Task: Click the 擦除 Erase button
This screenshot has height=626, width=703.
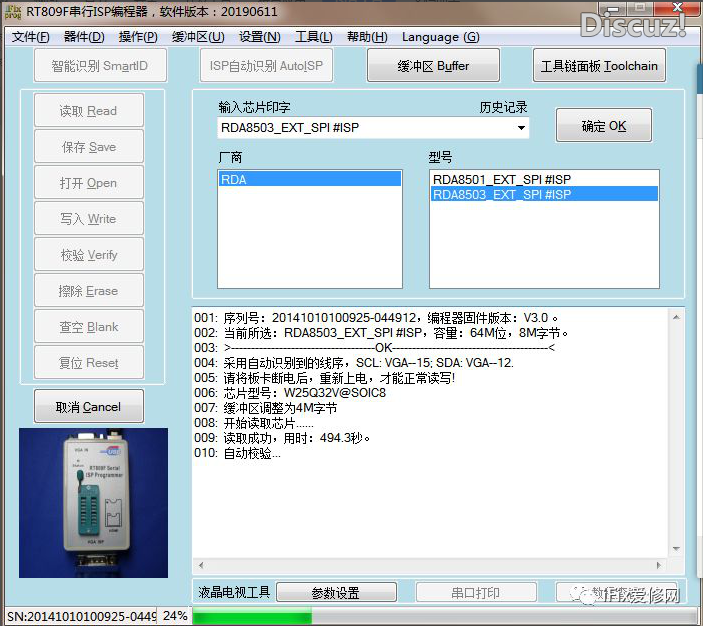Action: (x=89, y=291)
